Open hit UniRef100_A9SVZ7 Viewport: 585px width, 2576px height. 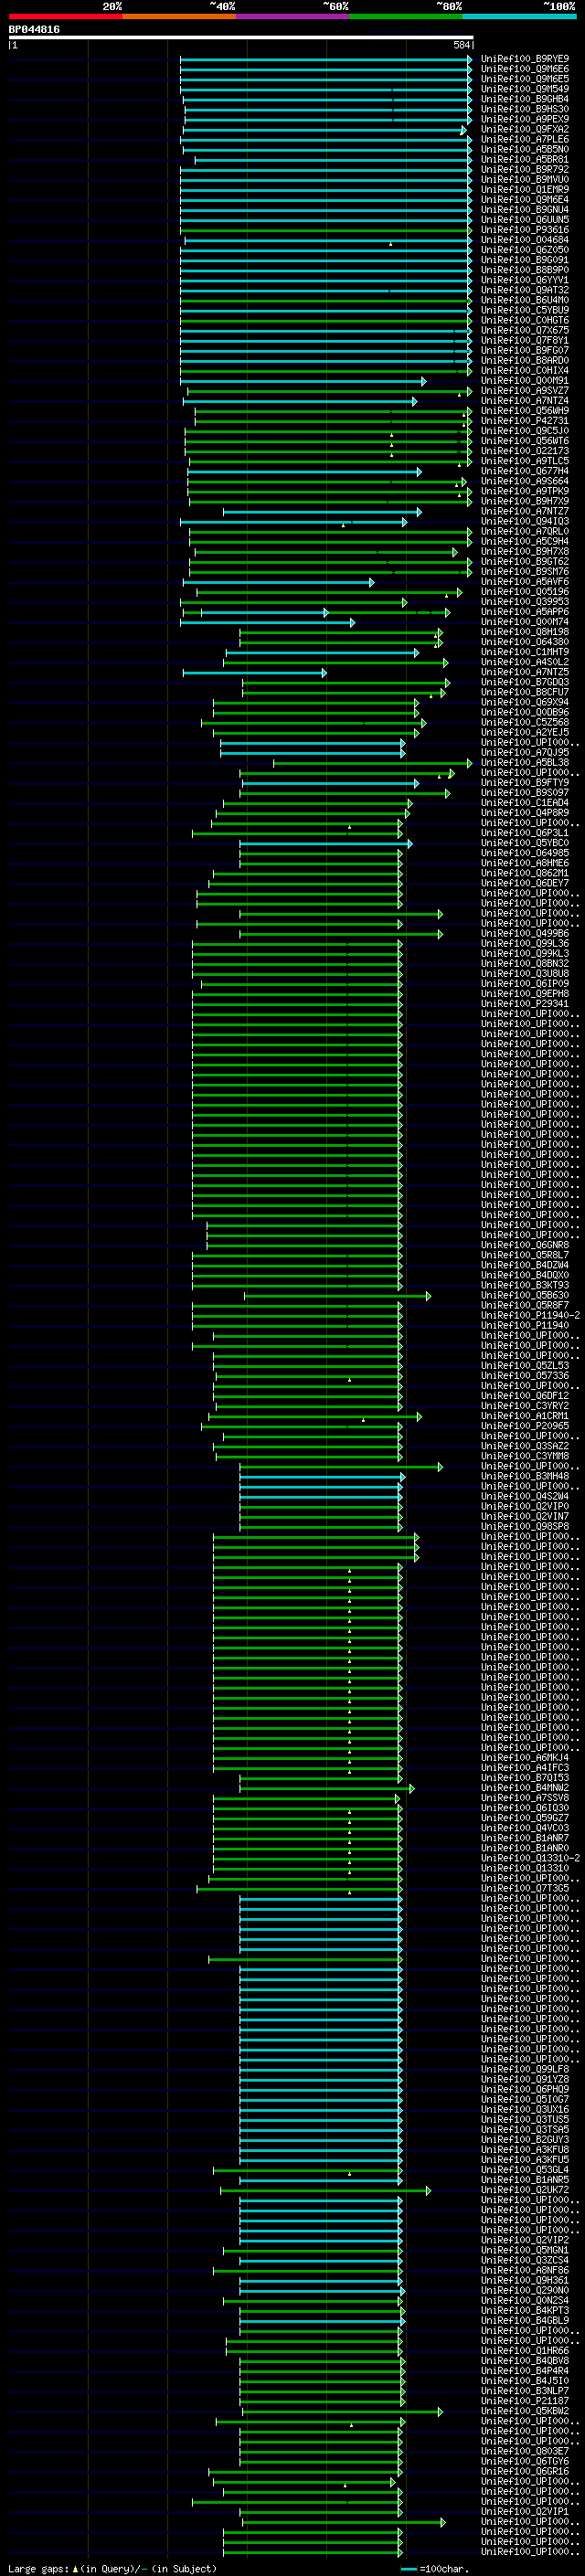(525, 391)
